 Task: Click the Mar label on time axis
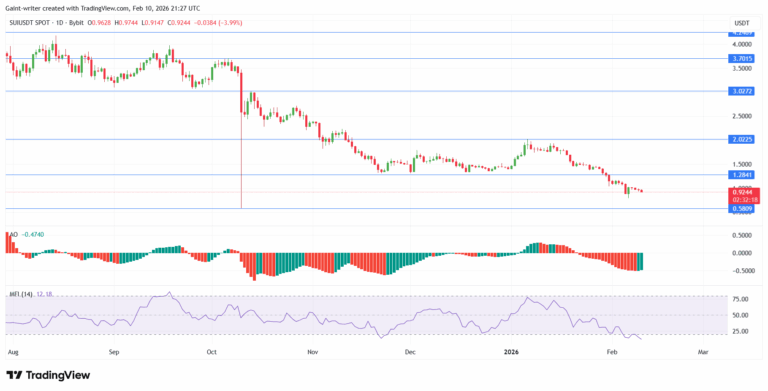(703, 352)
